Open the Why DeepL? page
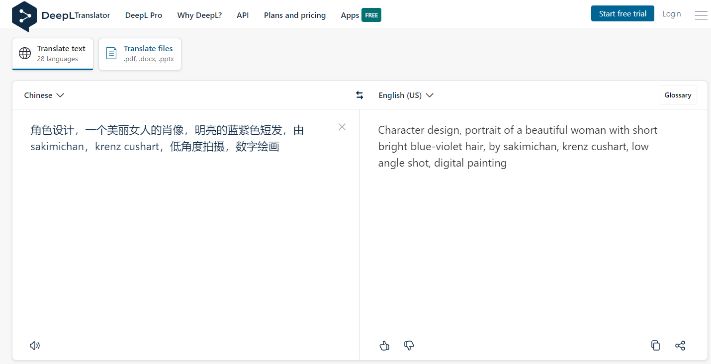The image size is (711, 364). coord(200,15)
